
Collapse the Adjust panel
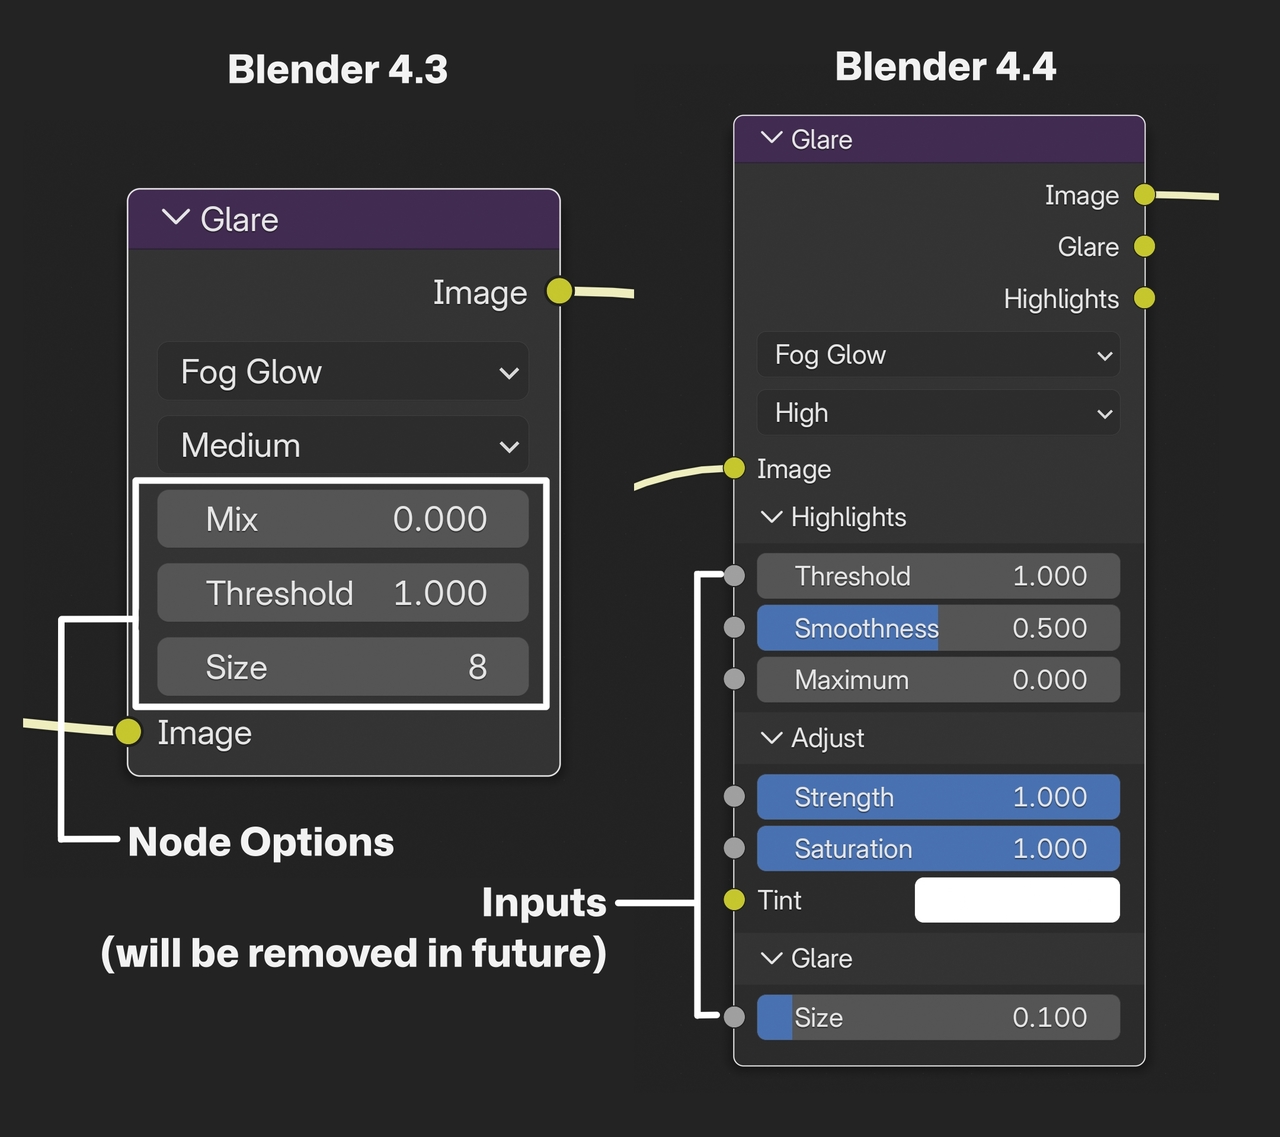point(771,738)
